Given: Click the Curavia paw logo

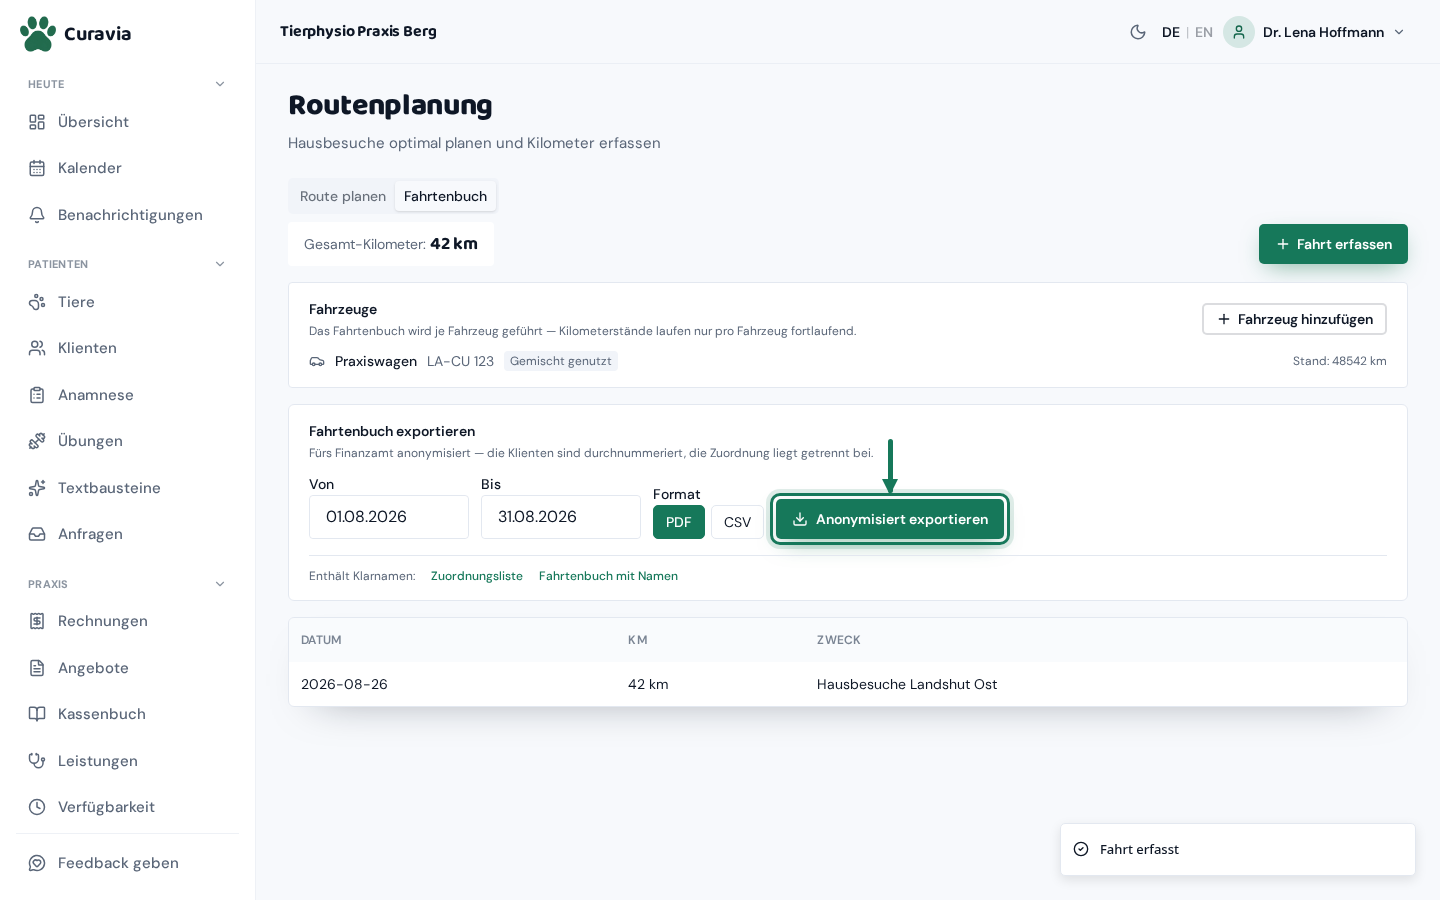Looking at the screenshot, I should (38, 33).
